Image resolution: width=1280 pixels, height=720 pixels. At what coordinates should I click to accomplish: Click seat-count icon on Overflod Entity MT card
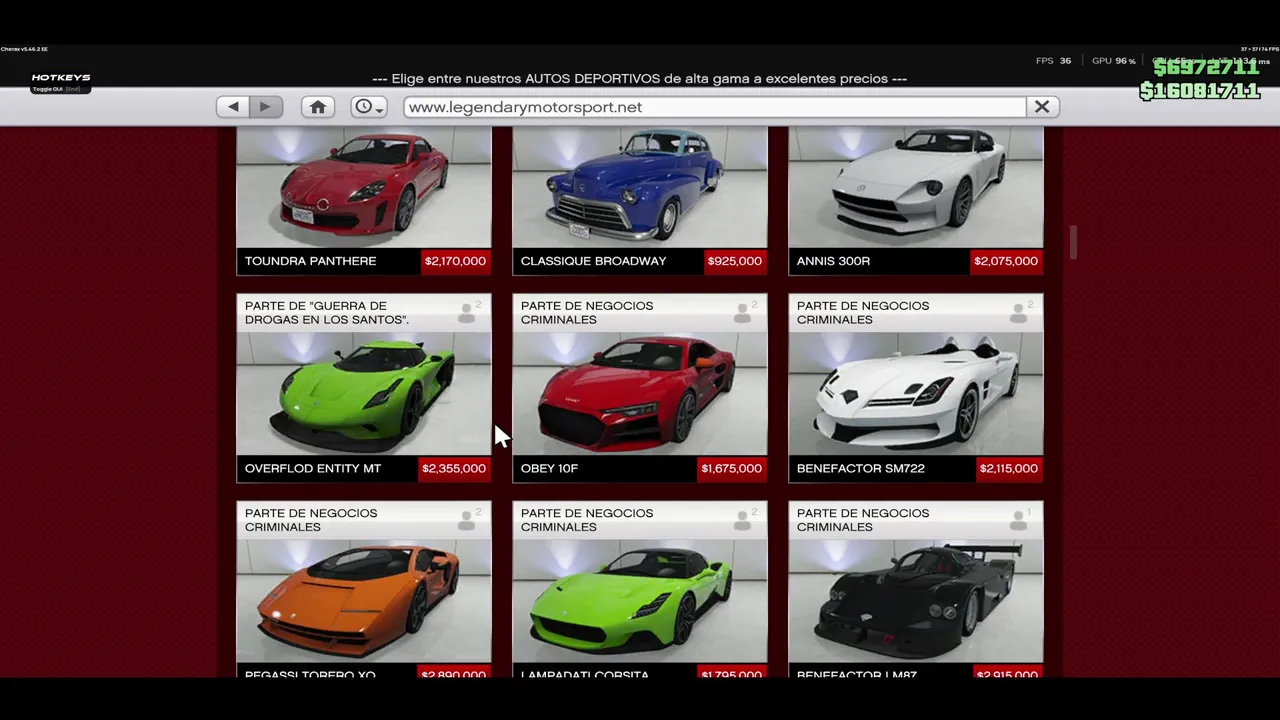pos(467,313)
